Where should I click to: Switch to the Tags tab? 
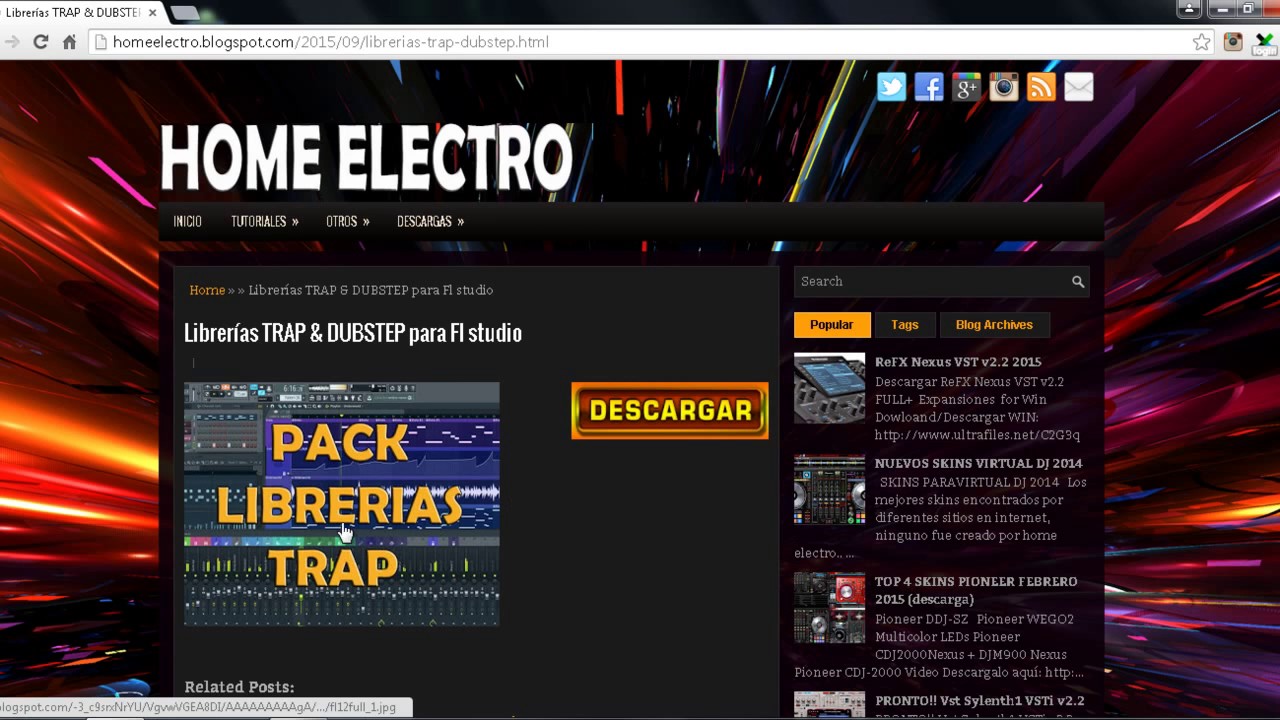click(x=905, y=325)
